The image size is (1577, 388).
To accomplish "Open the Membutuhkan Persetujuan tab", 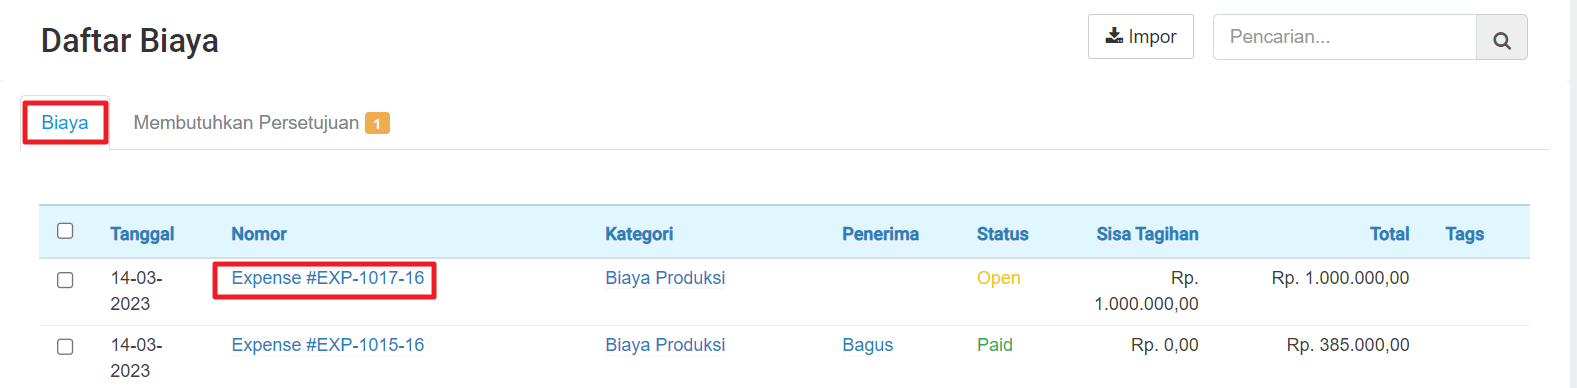I will pos(246,123).
